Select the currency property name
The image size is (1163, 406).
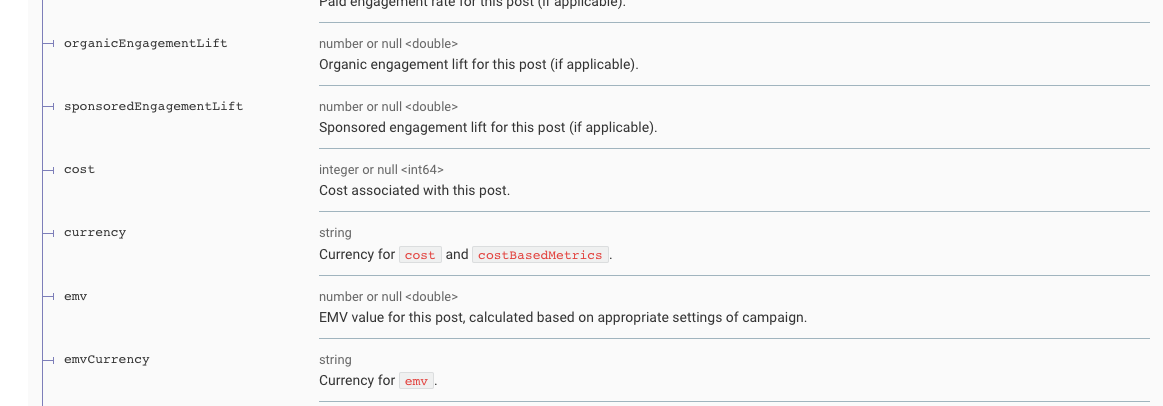click(95, 232)
